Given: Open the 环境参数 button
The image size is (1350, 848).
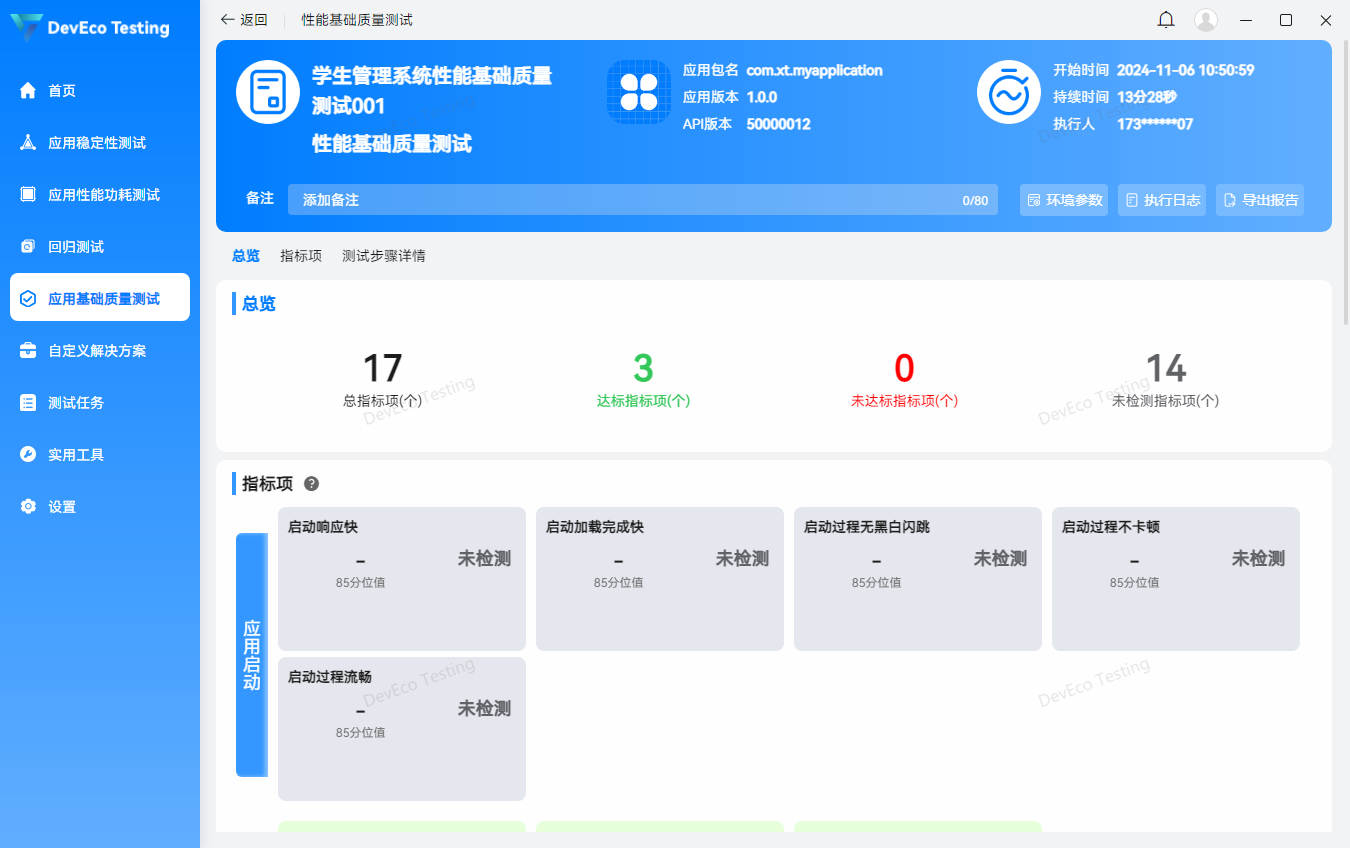Looking at the screenshot, I should (x=1064, y=200).
